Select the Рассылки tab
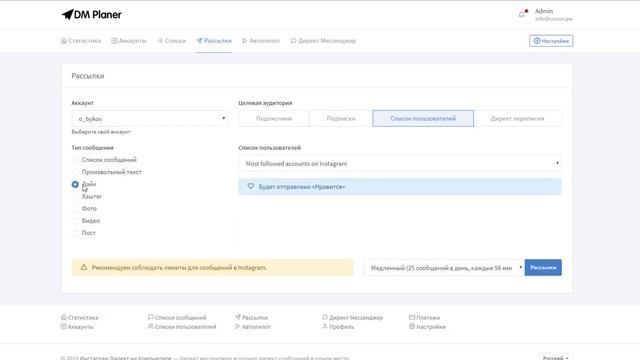 point(214,41)
